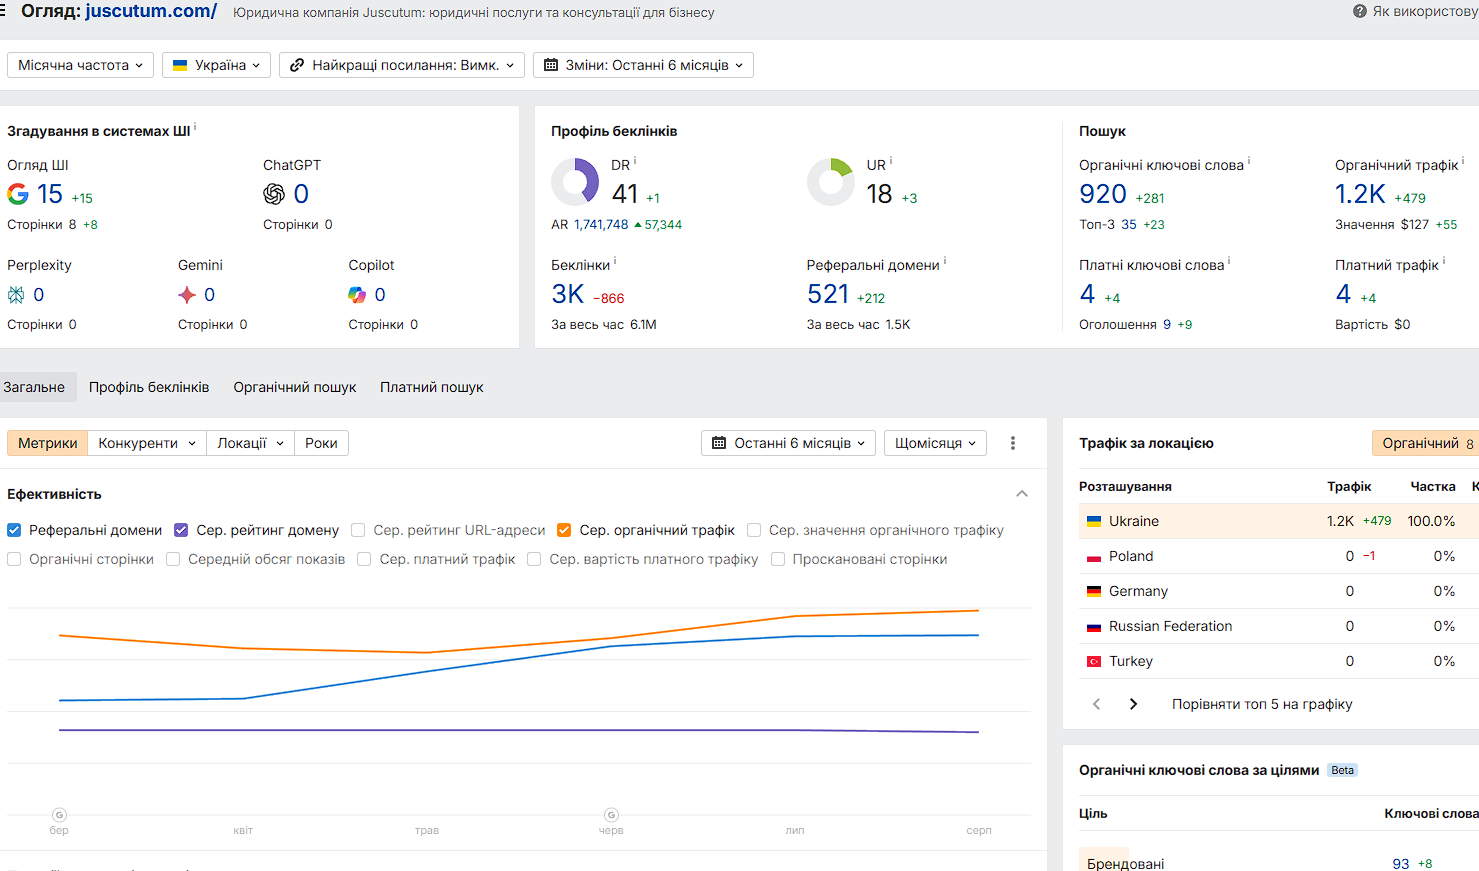The image size is (1479, 871).
Task: Open the juscutum.com/ domain link
Action: tap(151, 11)
